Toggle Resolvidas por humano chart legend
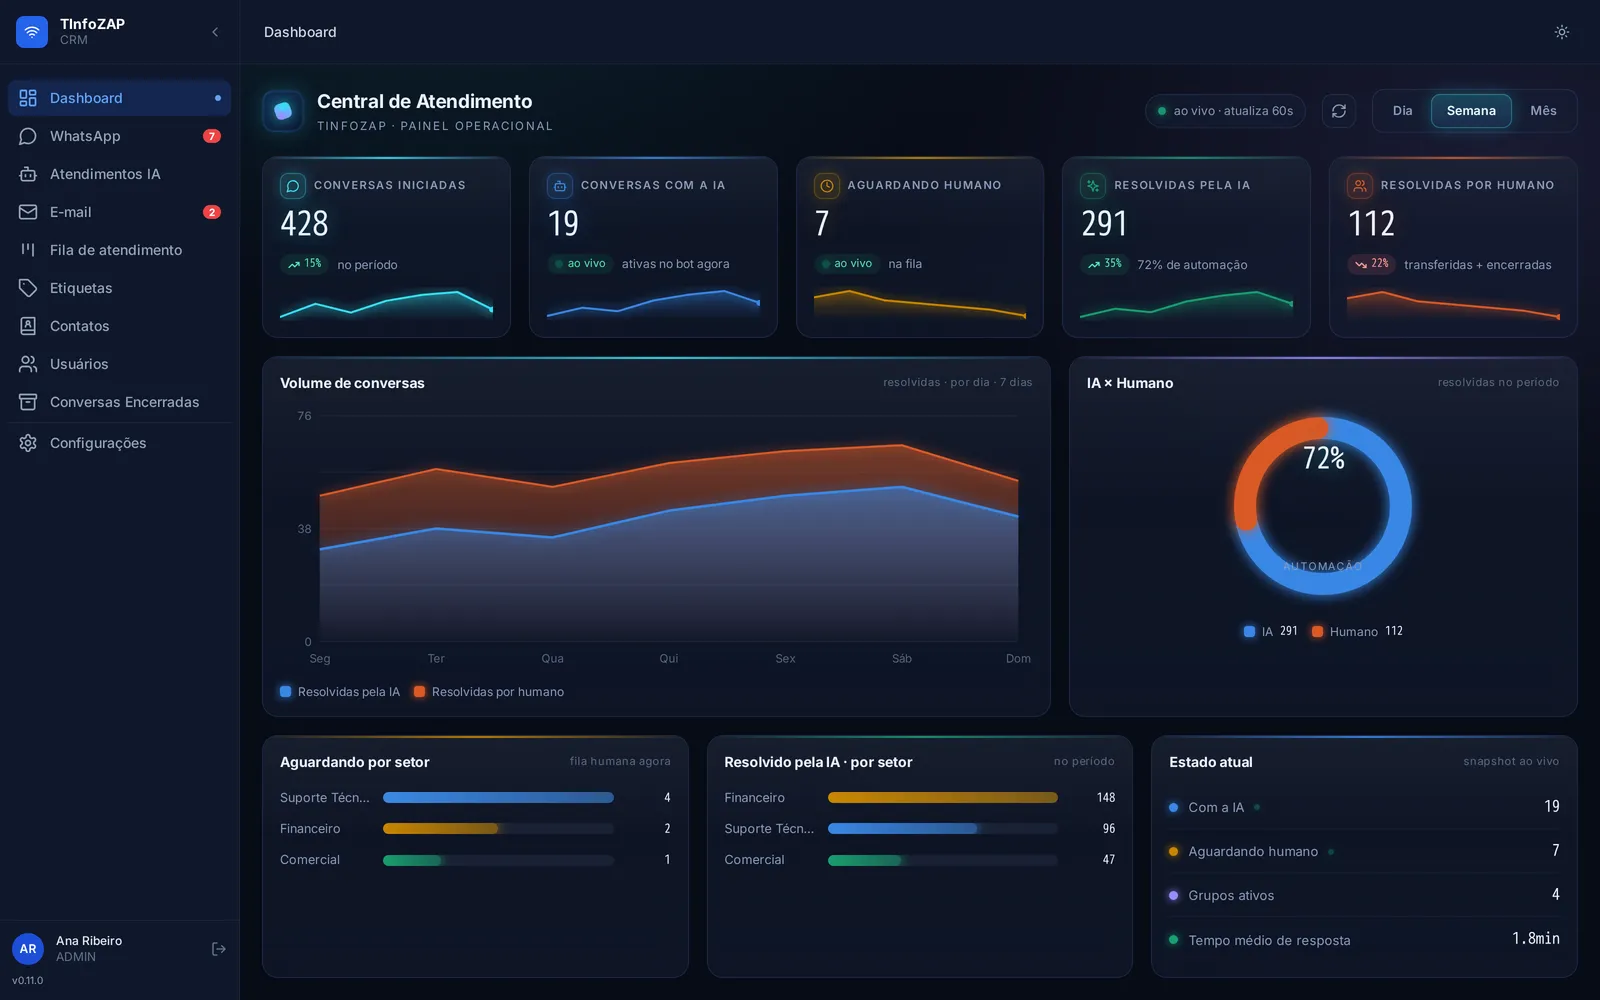This screenshot has height=1000, width=1600. coord(489,692)
